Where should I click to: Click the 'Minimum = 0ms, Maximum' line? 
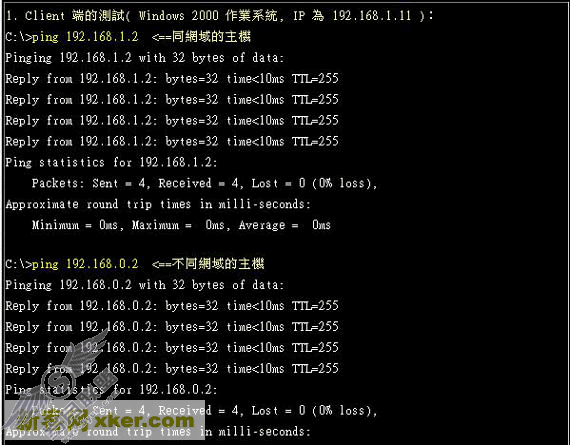click(x=181, y=225)
